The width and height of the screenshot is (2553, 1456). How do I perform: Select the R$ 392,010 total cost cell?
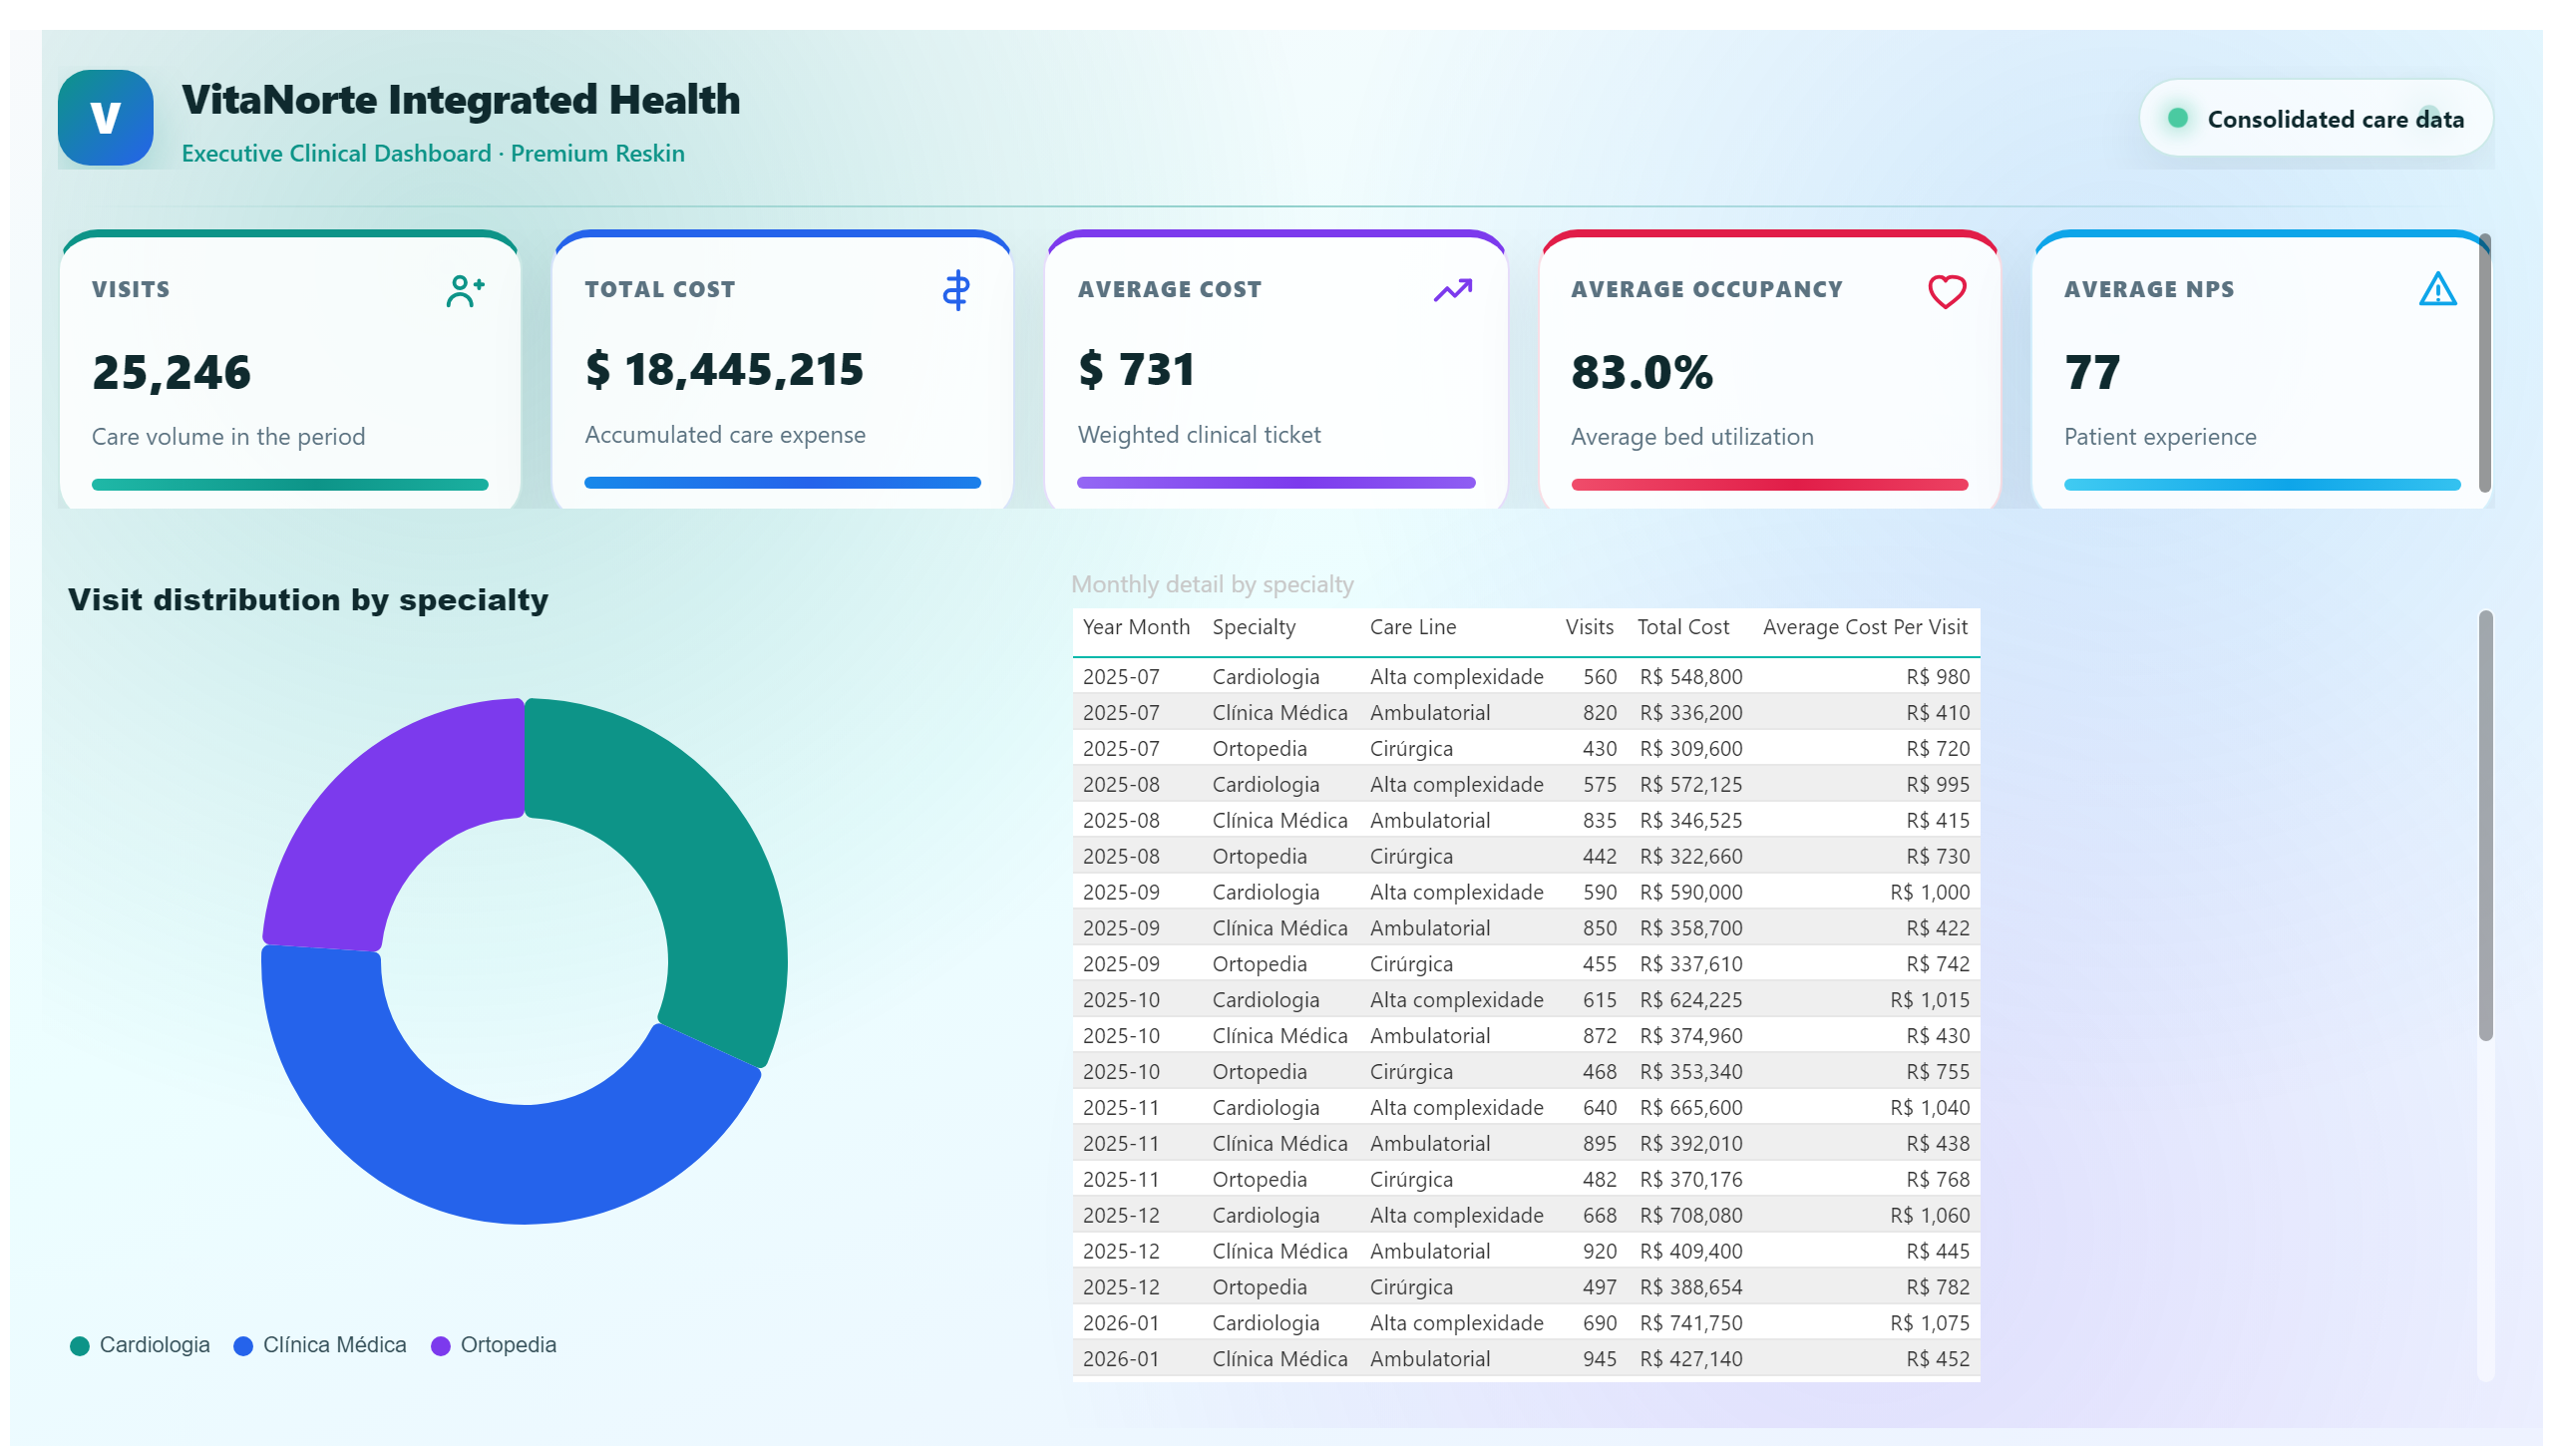1691,1145
